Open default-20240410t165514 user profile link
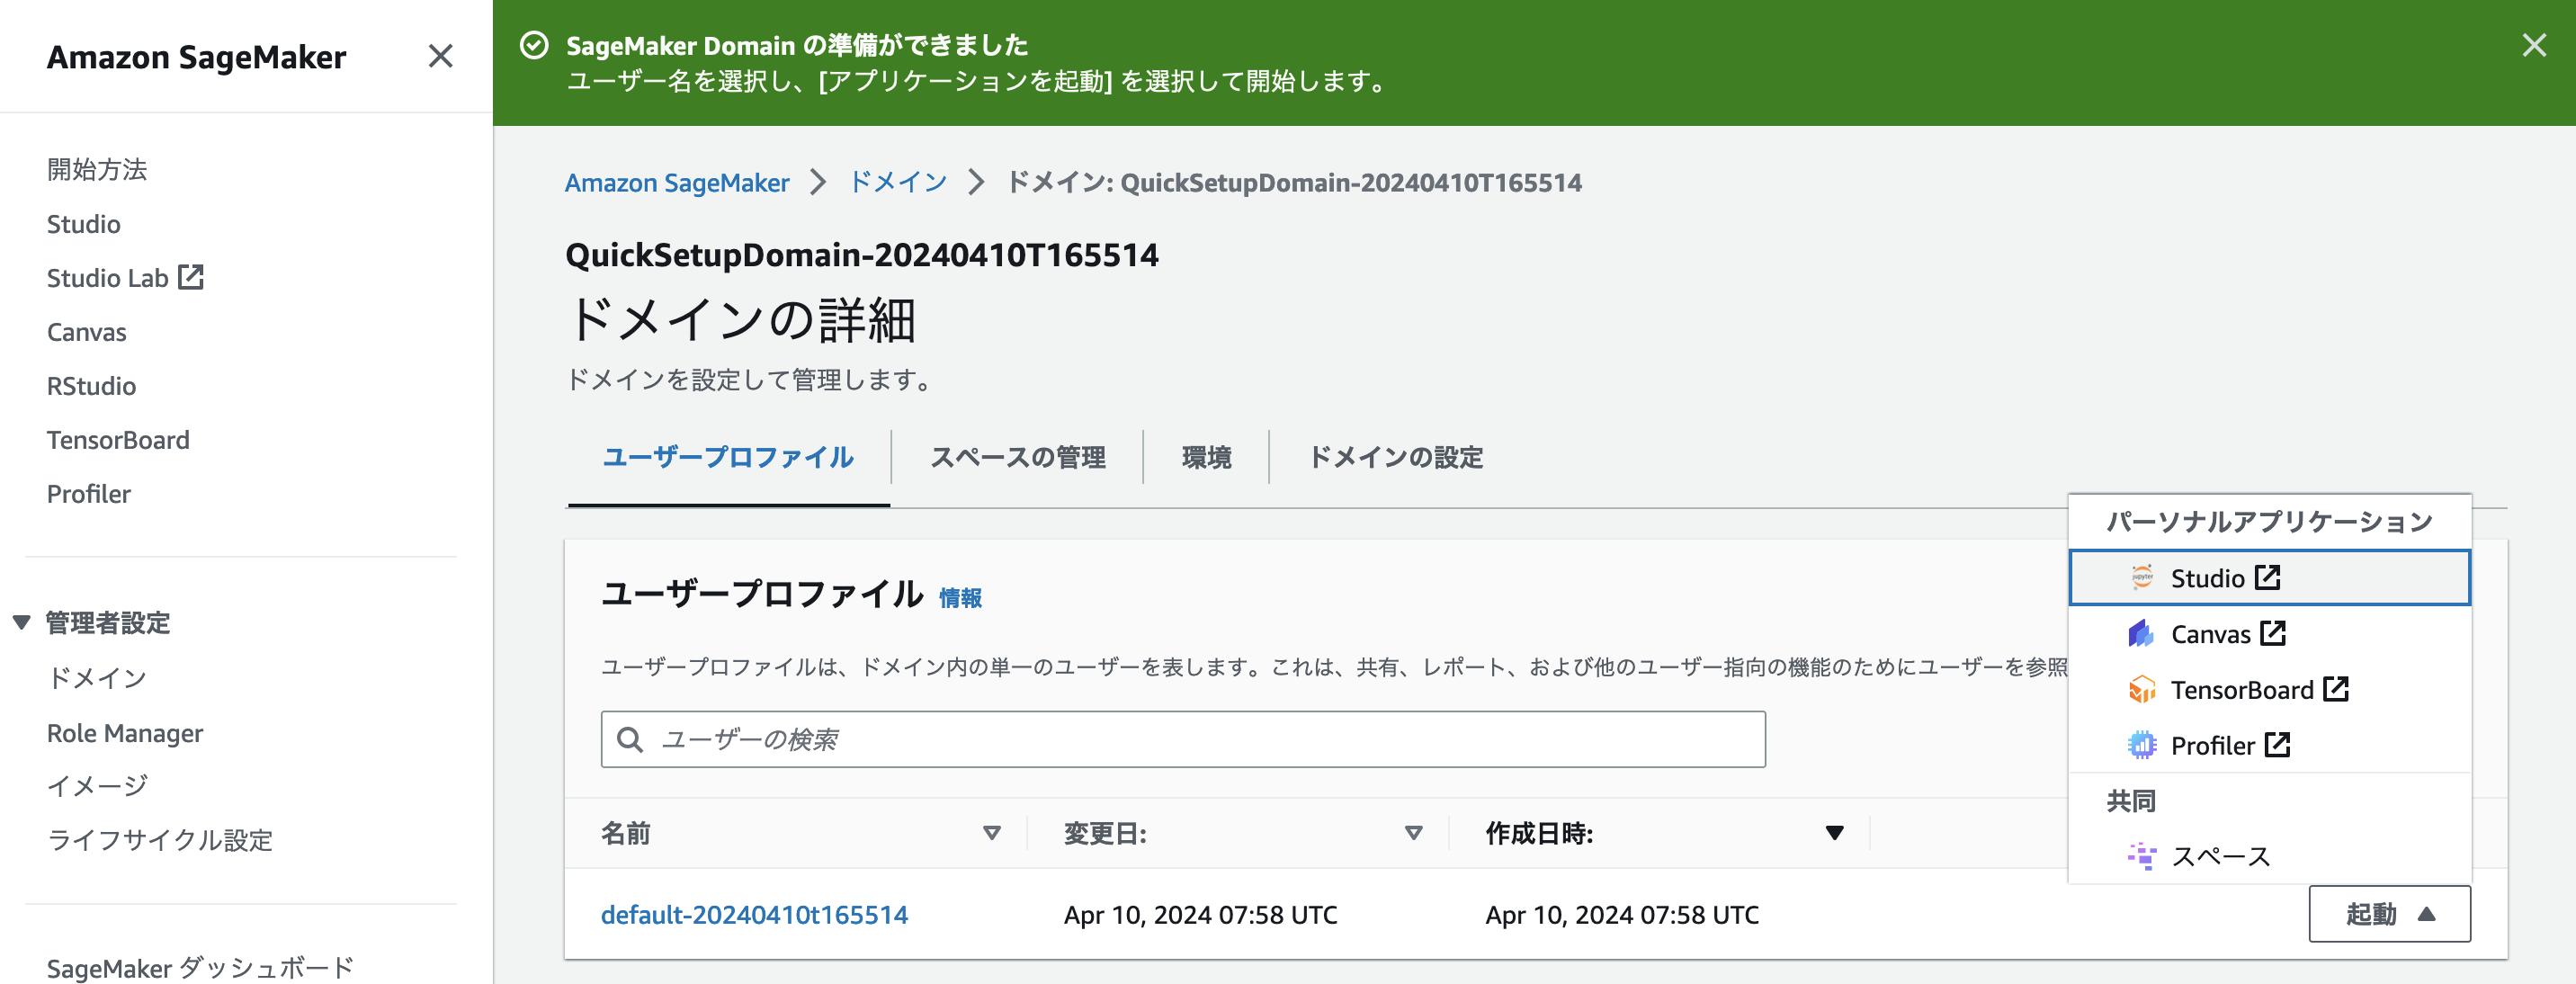Image resolution: width=2576 pixels, height=984 pixels. click(754, 914)
